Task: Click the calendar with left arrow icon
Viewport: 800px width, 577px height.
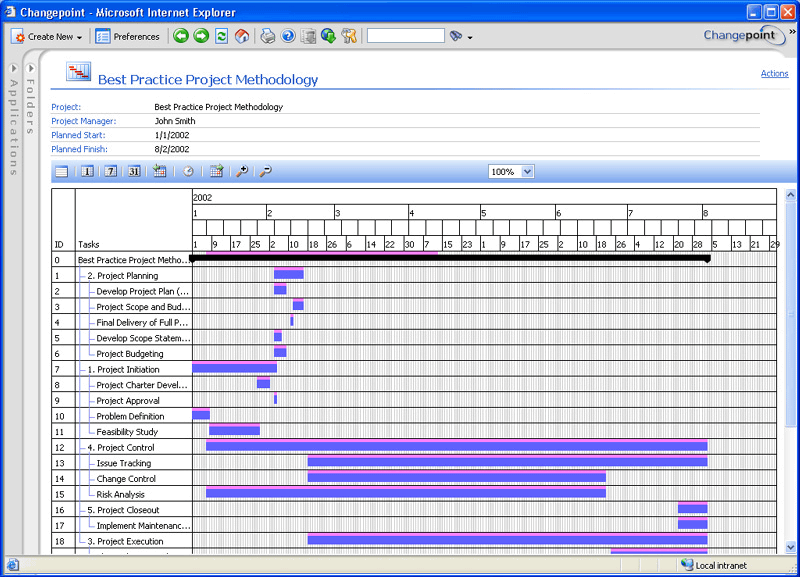Action: coord(160,171)
